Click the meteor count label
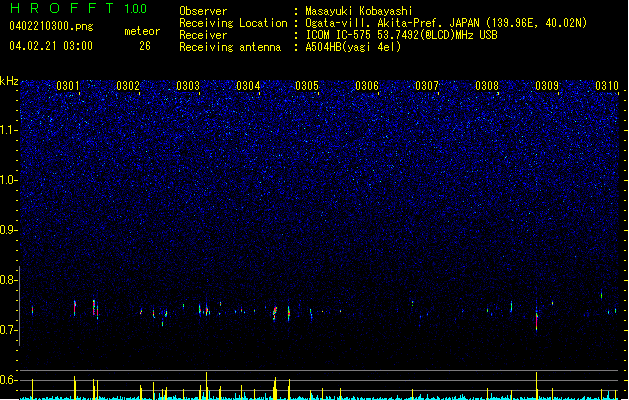 tap(142, 31)
